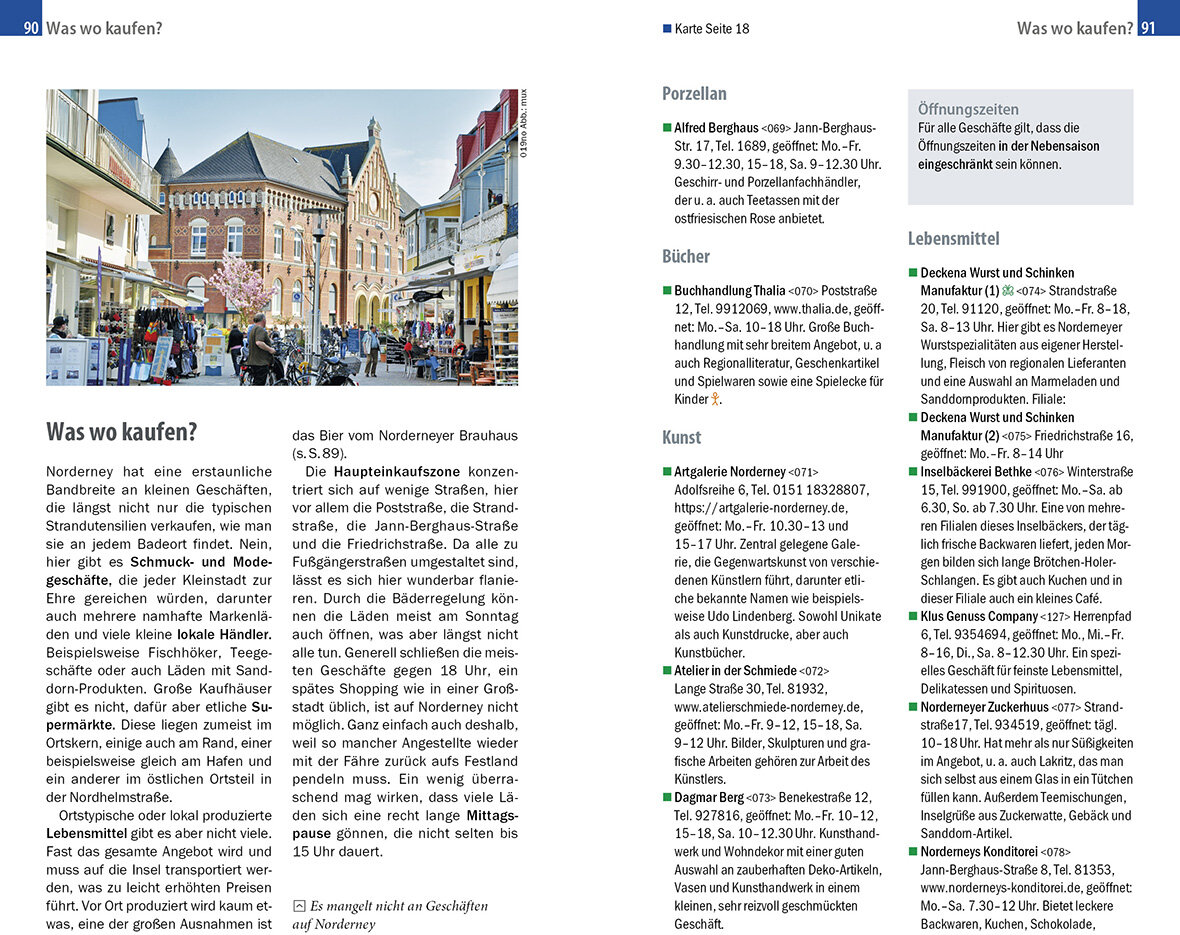Click the caption marker icon before Es mangelt
This screenshot has height=935, width=1180.
click(x=299, y=906)
